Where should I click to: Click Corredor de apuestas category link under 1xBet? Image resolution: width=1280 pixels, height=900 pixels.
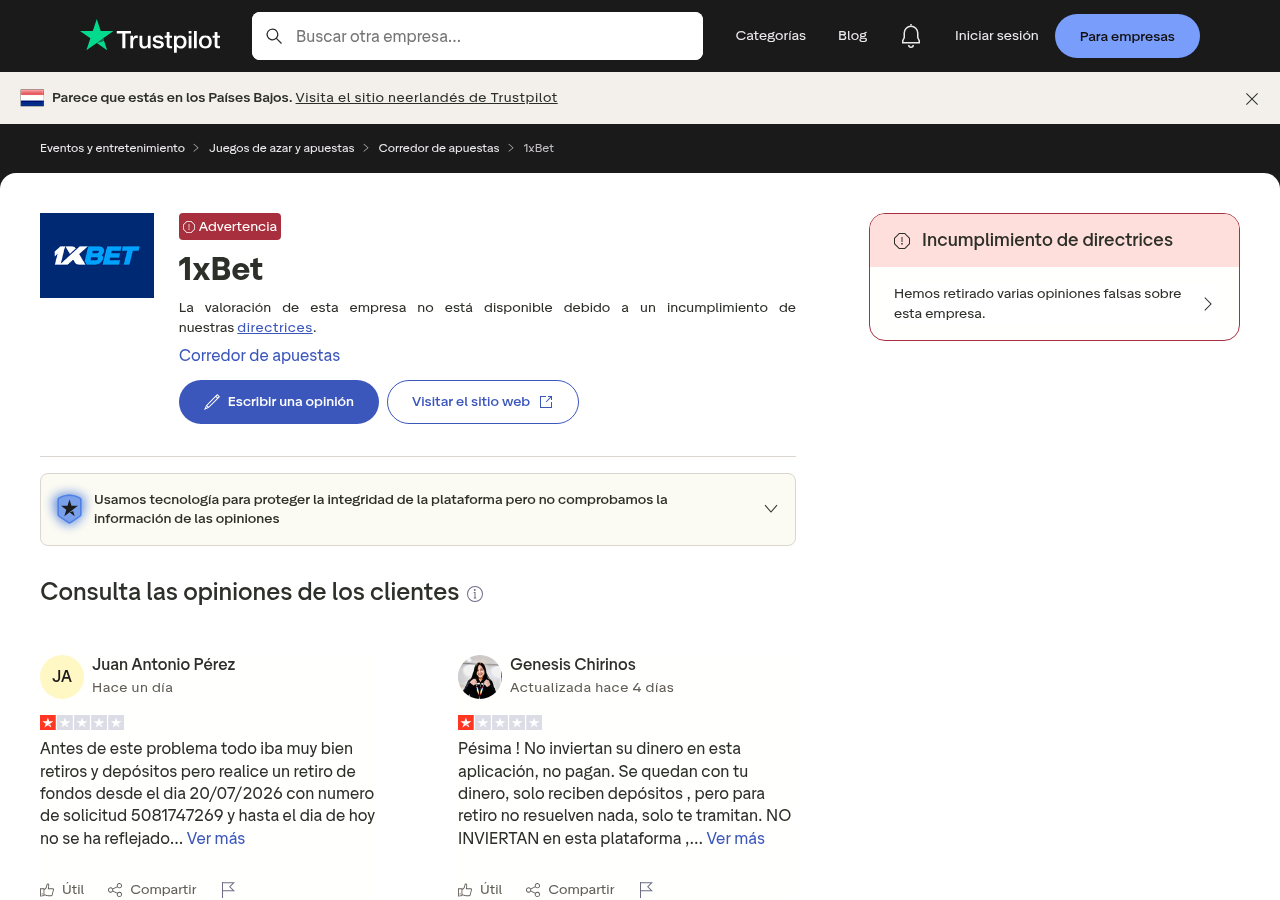pos(259,355)
